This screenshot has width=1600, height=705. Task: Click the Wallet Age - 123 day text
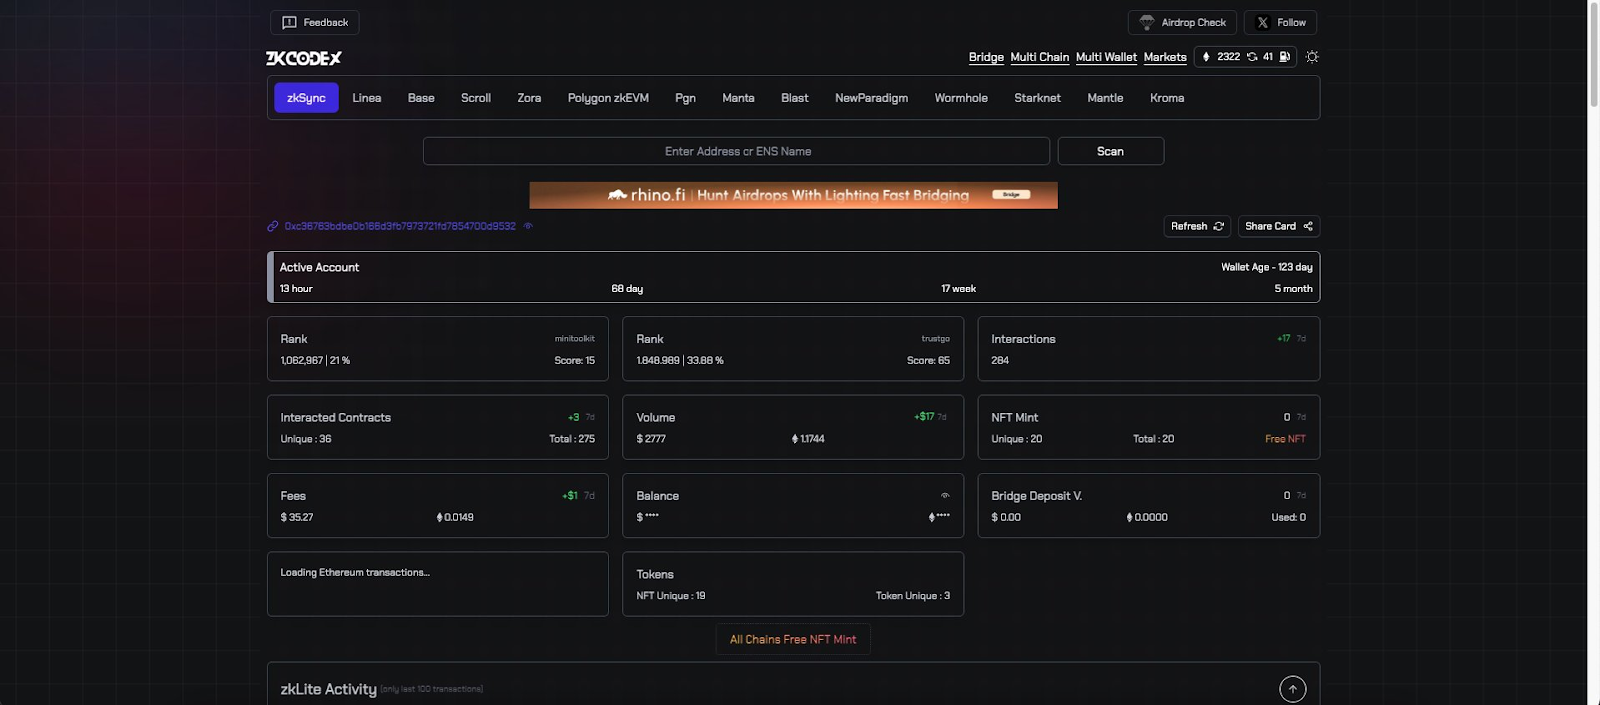[x=1266, y=267]
